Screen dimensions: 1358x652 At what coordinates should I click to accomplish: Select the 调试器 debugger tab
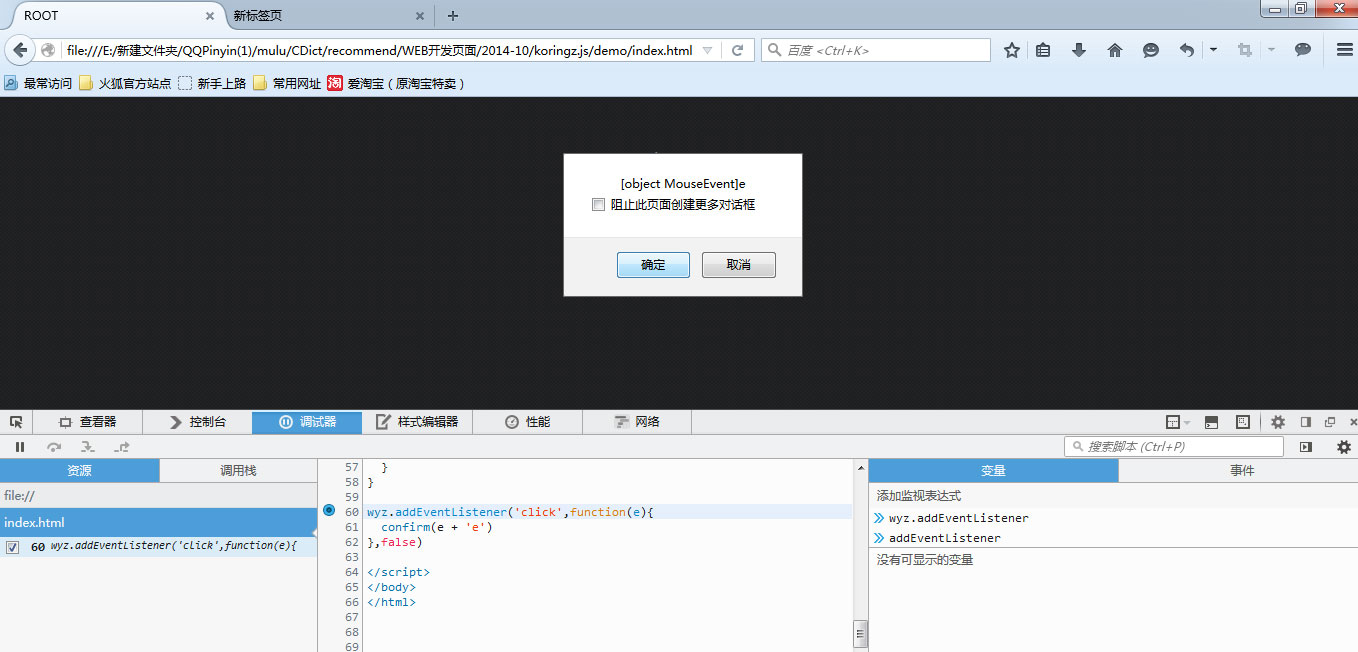pos(307,422)
